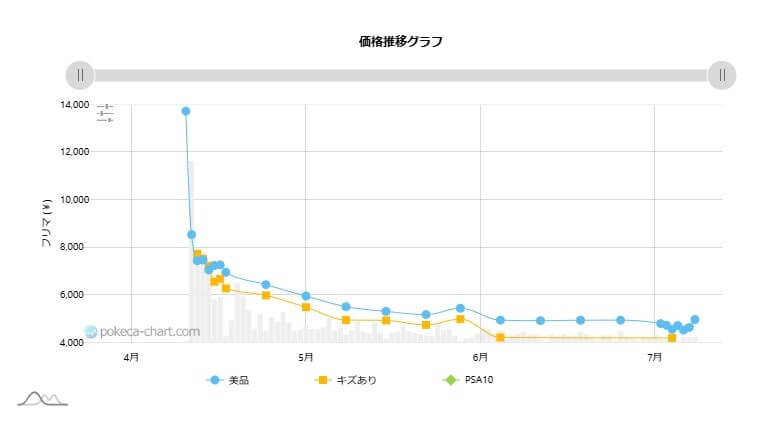Toggle the 美品 series in legend
784x429 pixels.
coord(238,380)
